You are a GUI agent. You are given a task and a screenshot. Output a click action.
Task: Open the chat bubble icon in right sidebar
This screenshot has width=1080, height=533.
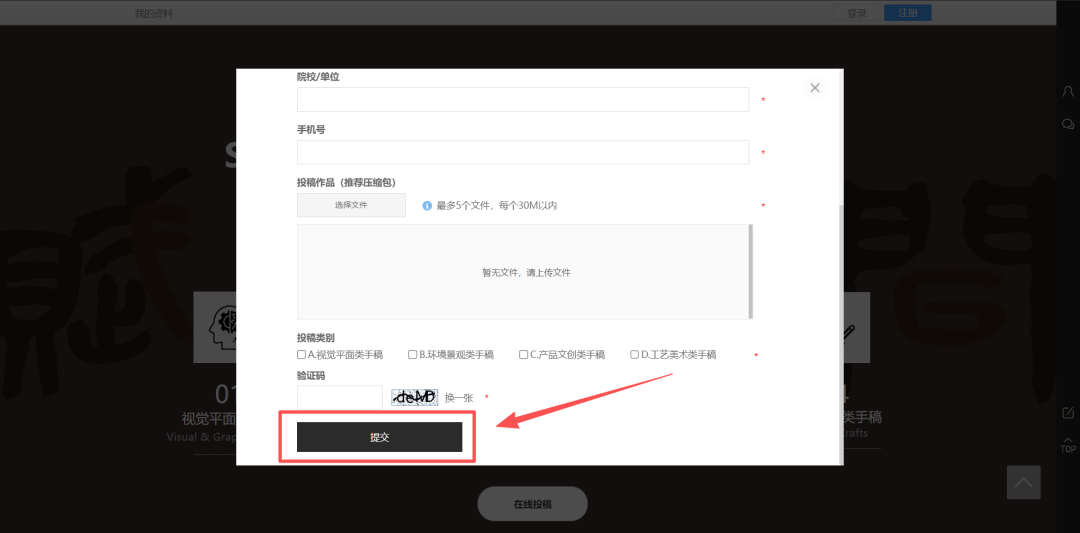(1068, 125)
